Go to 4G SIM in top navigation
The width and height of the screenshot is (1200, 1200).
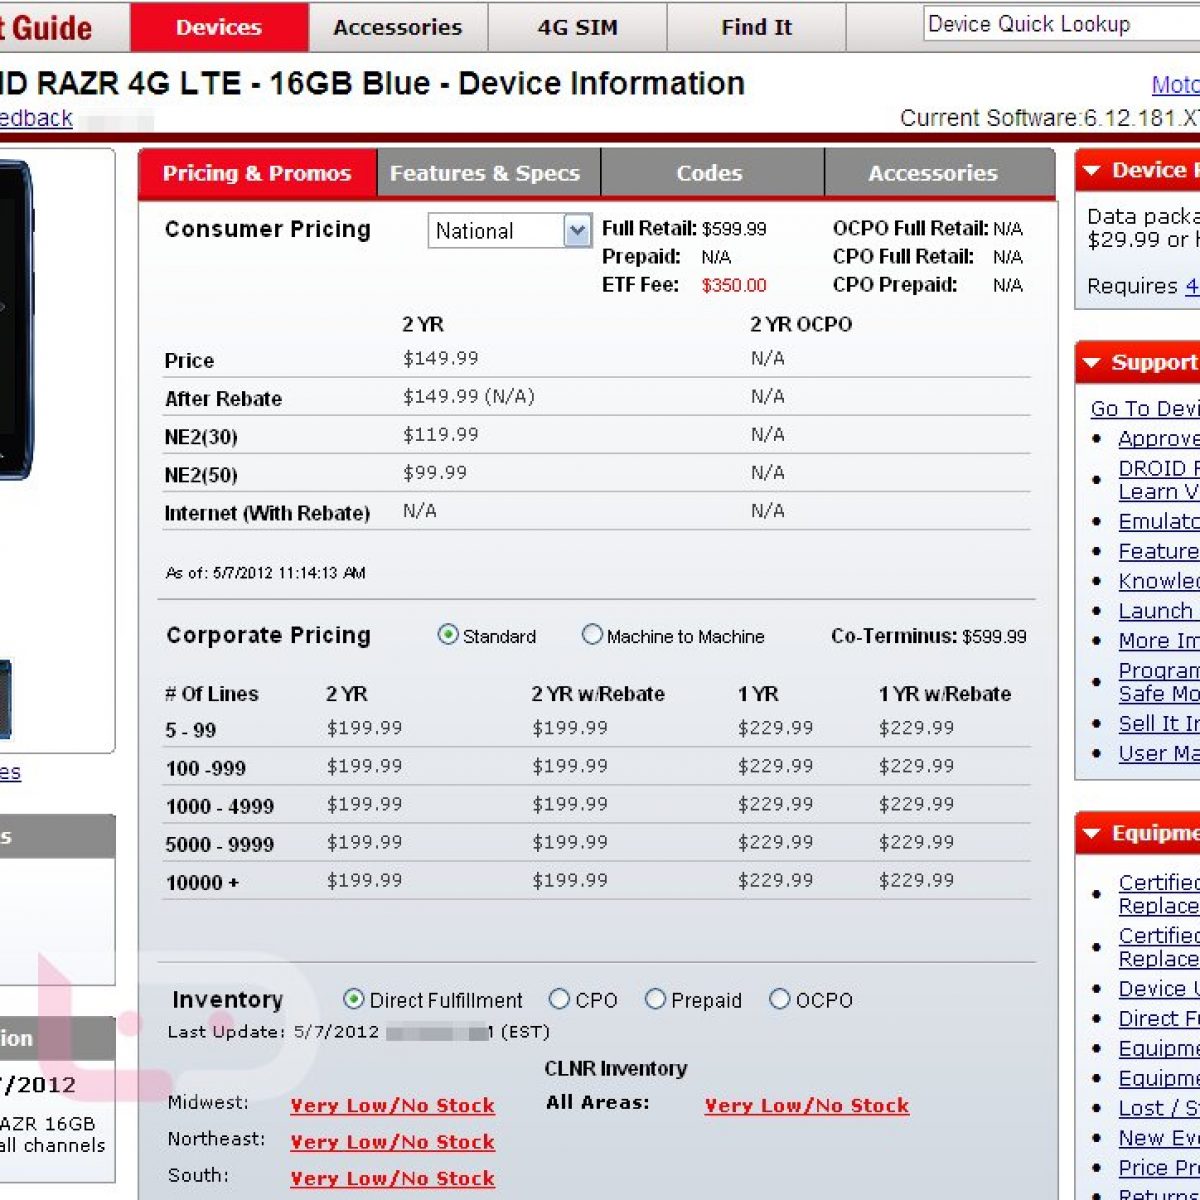(577, 28)
